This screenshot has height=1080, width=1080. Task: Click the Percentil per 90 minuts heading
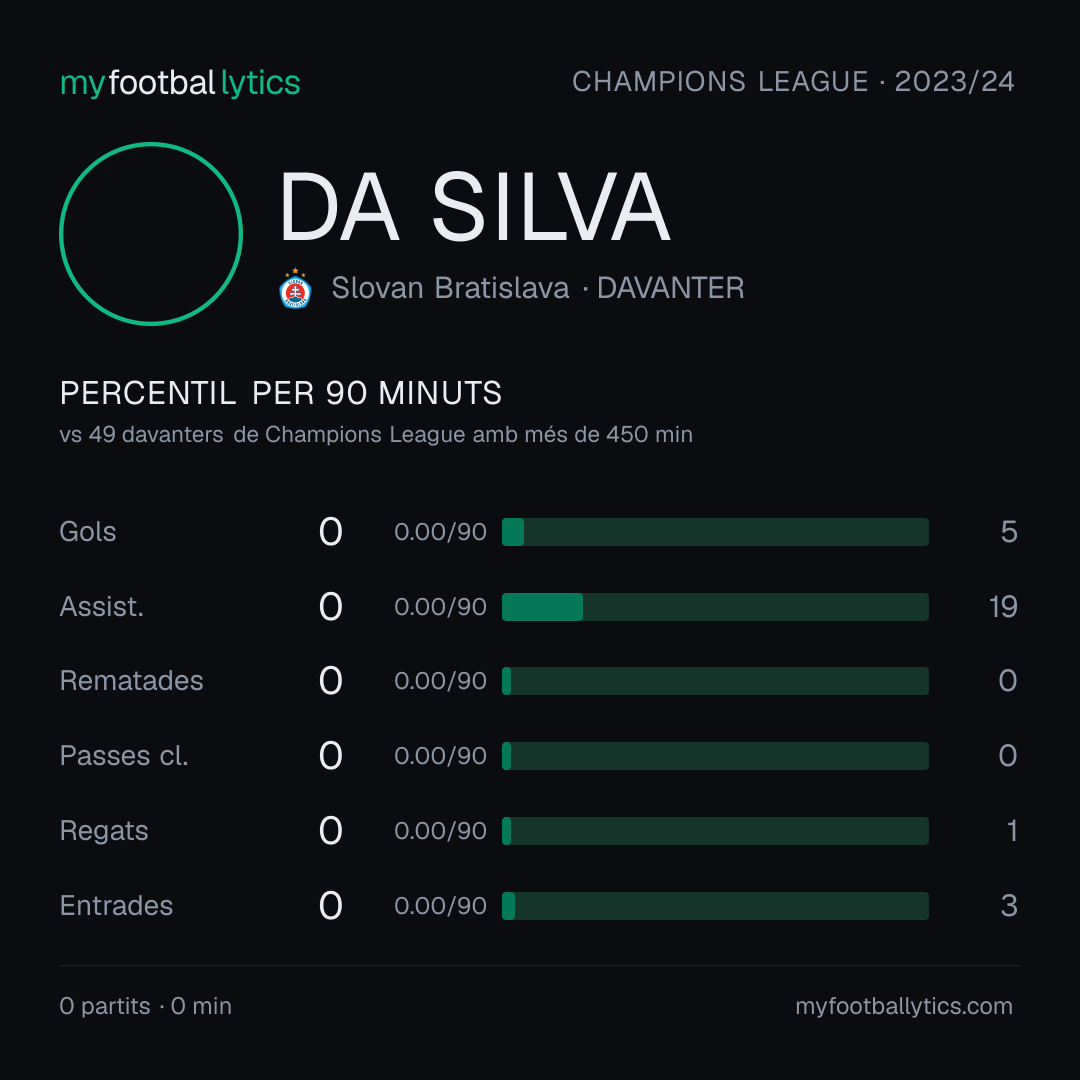coord(280,393)
